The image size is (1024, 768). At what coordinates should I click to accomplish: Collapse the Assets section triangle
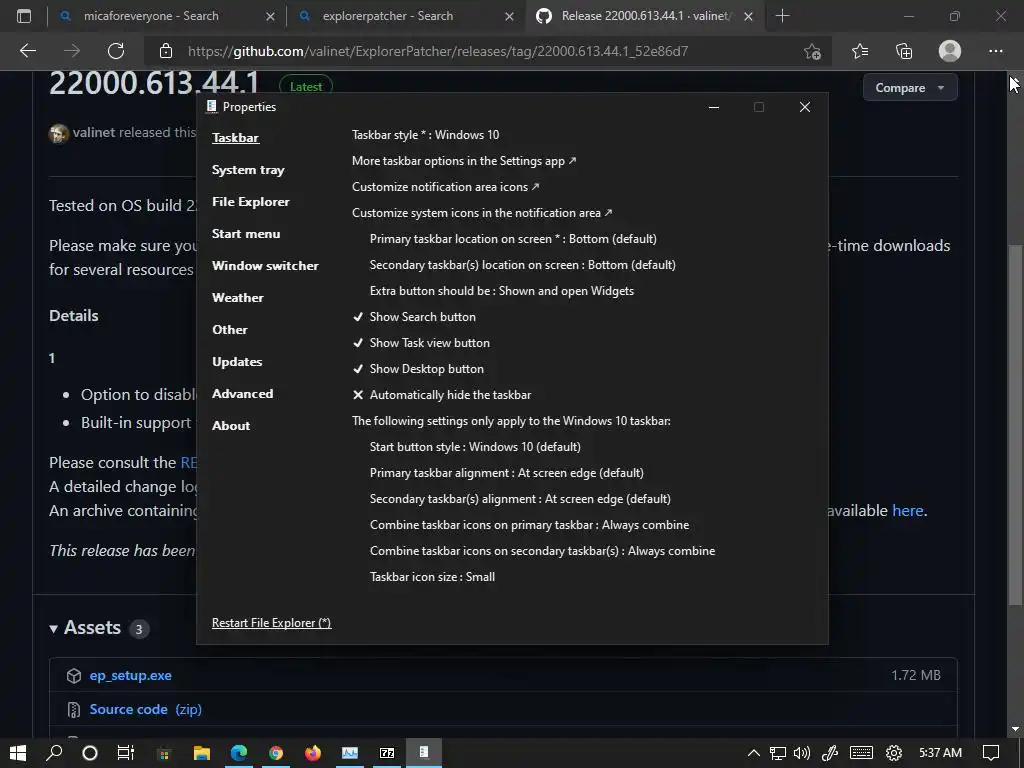click(x=54, y=629)
